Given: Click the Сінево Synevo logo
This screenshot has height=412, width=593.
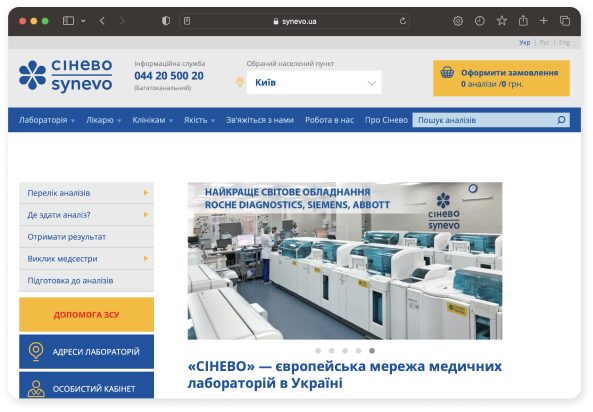Looking at the screenshot, I should point(66,76).
